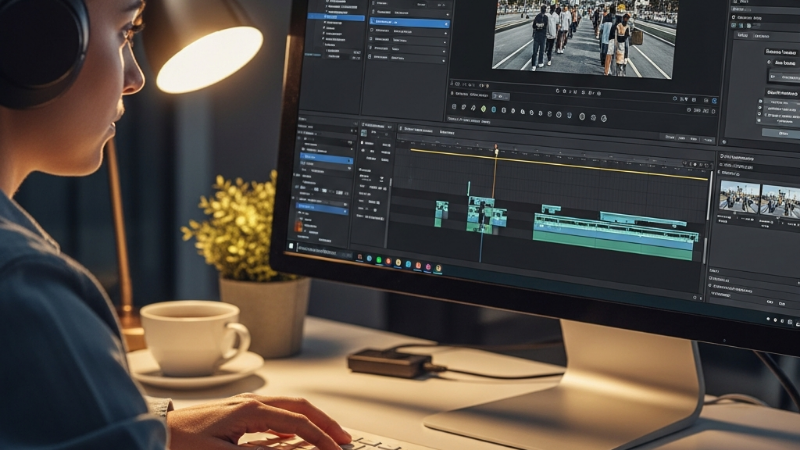Click the rightmost button above the timeline's right edge
Viewport: 800px width, 450px height.
(x=707, y=139)
